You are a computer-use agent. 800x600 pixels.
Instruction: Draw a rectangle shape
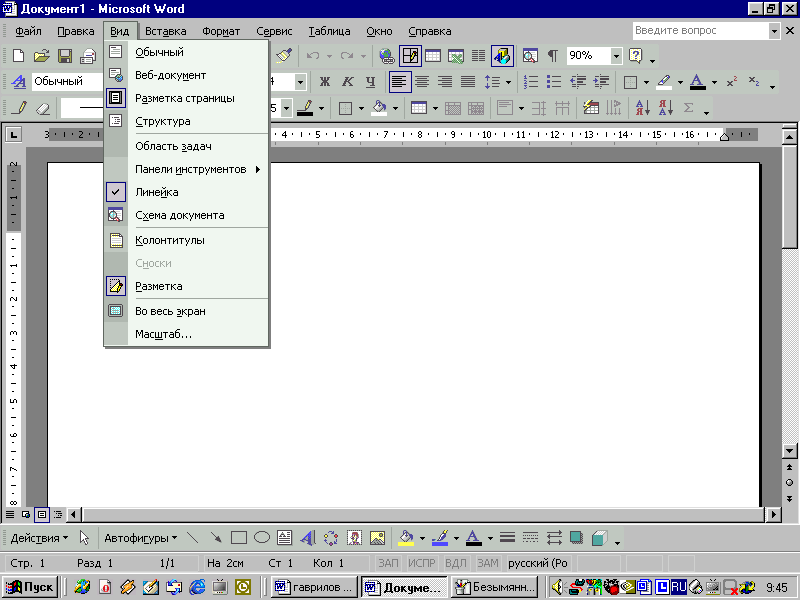click(x=239, y=538)
